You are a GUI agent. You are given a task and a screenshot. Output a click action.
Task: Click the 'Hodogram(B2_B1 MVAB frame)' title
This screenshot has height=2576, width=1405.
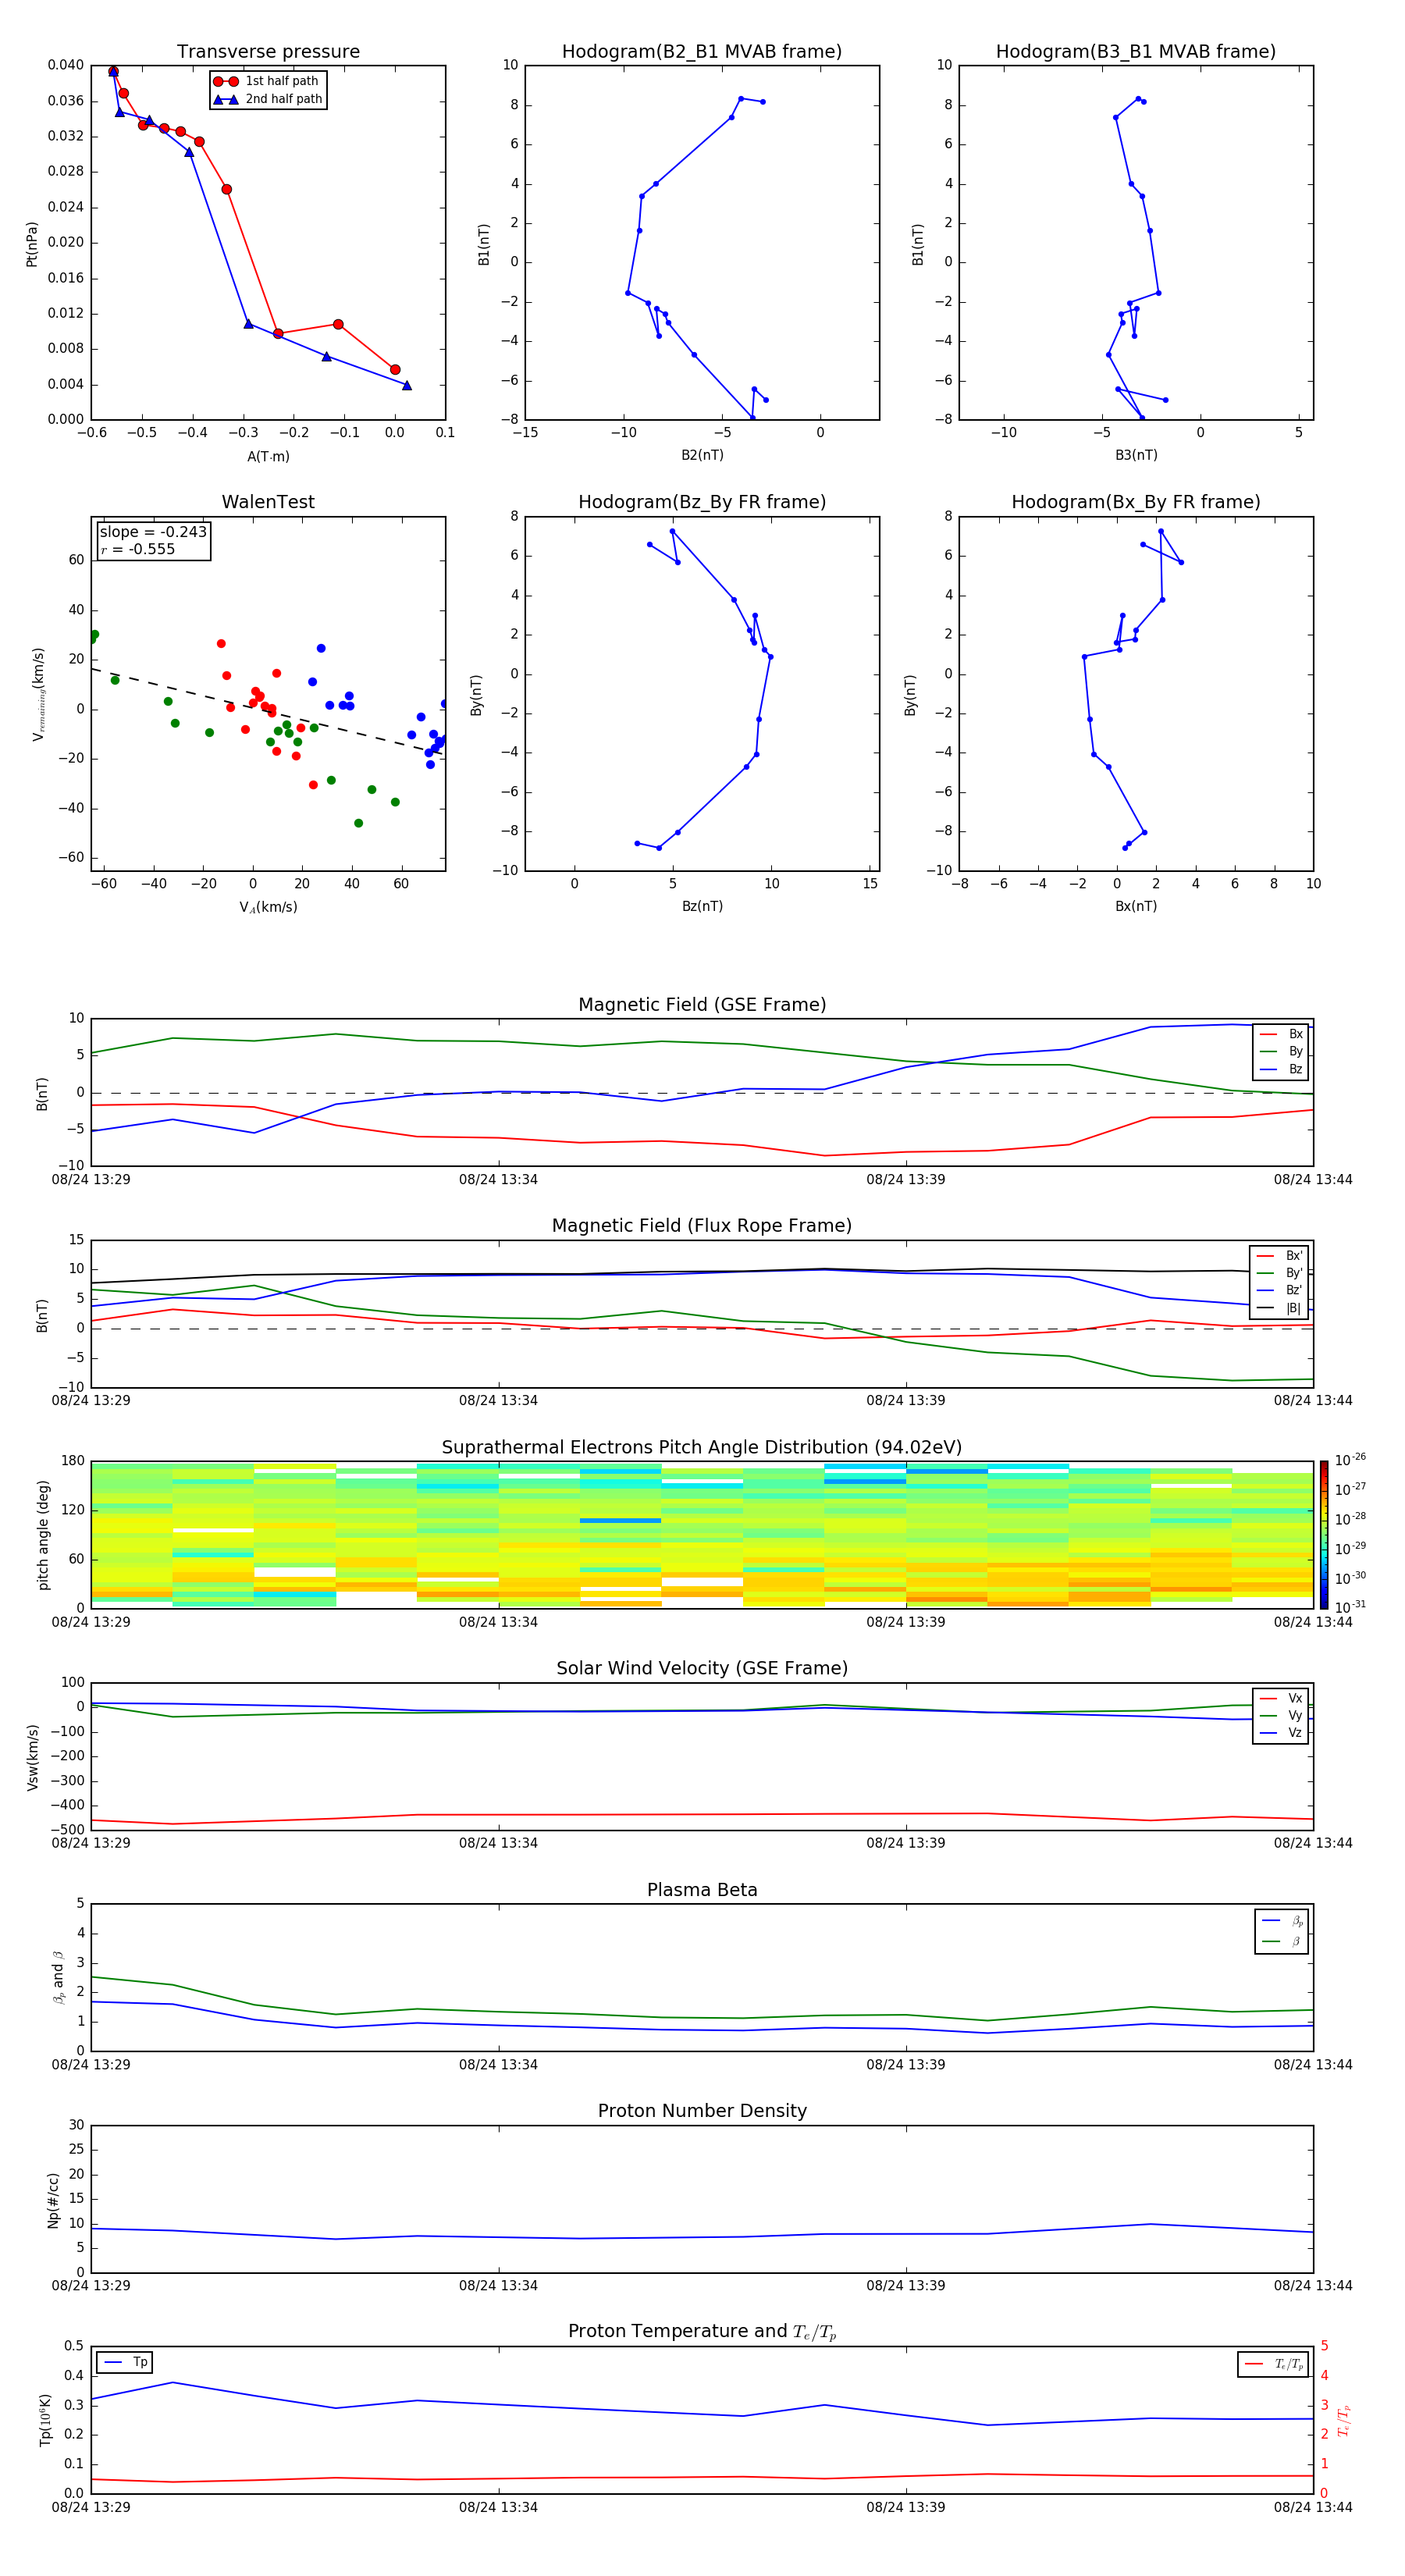pos(702,52)
